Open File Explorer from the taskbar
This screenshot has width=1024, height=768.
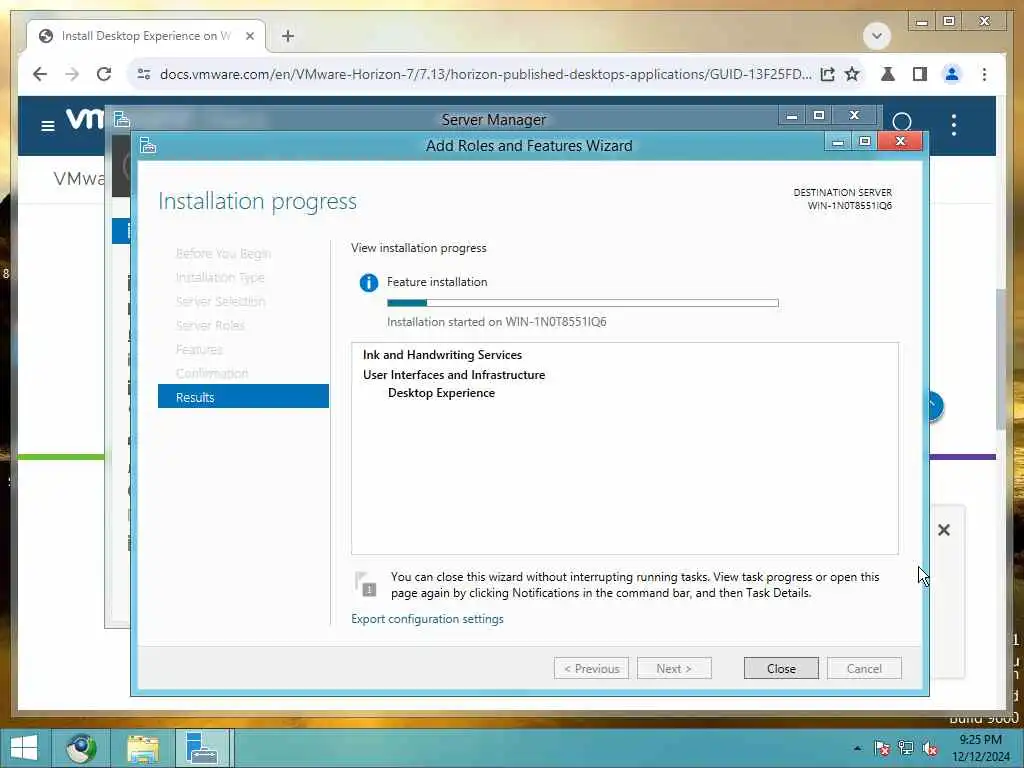143,748
